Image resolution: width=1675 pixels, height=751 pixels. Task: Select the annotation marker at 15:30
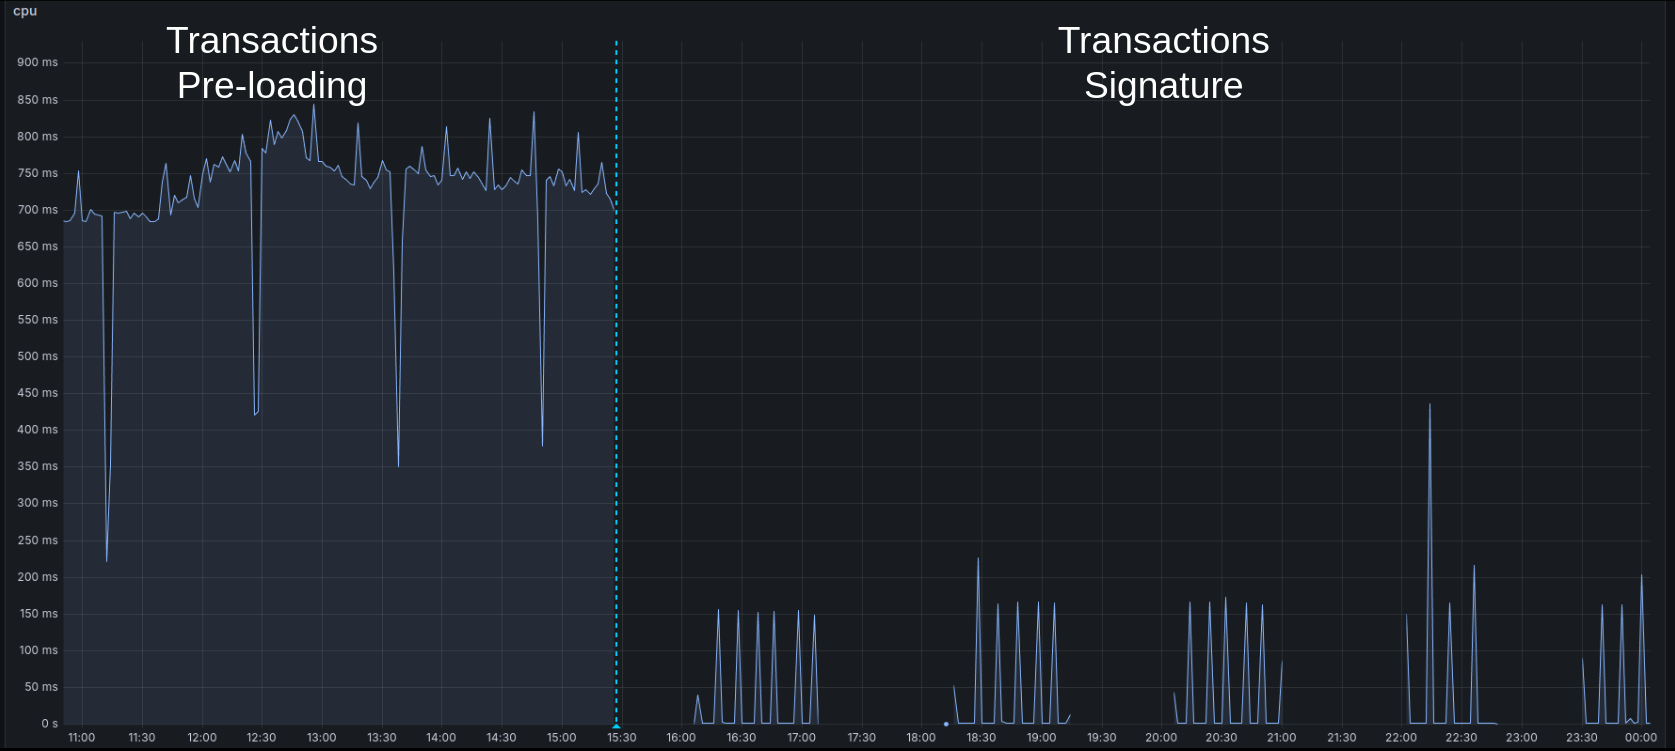point(616,725)
